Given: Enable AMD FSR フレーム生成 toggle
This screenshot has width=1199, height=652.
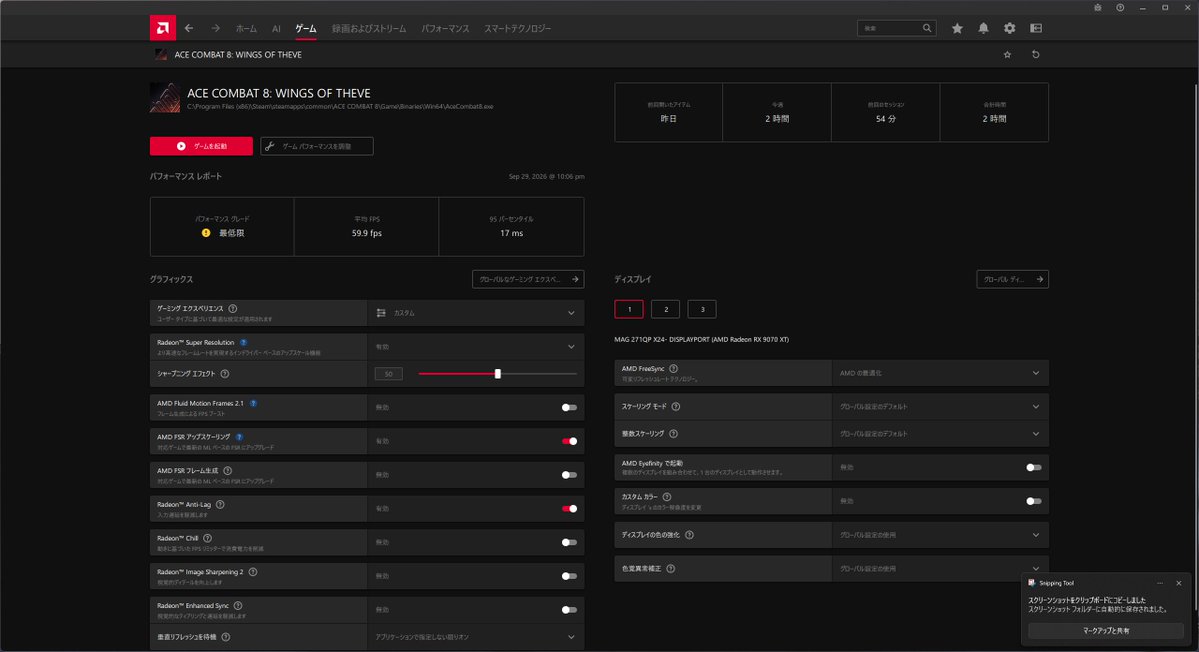Looking at the screenshot, I should [569, 475].
